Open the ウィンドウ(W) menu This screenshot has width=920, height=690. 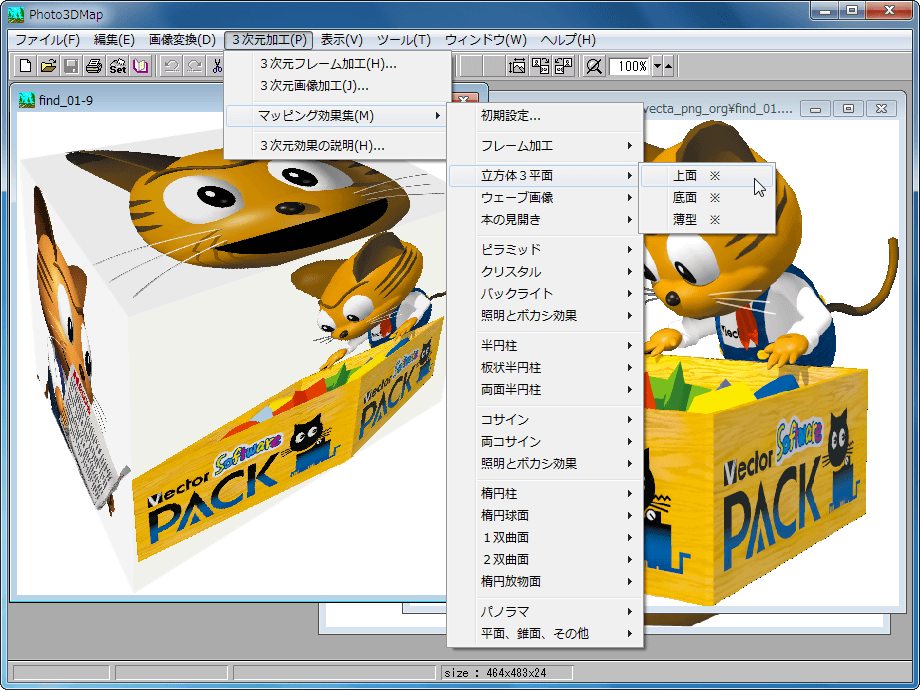(486, 40)
